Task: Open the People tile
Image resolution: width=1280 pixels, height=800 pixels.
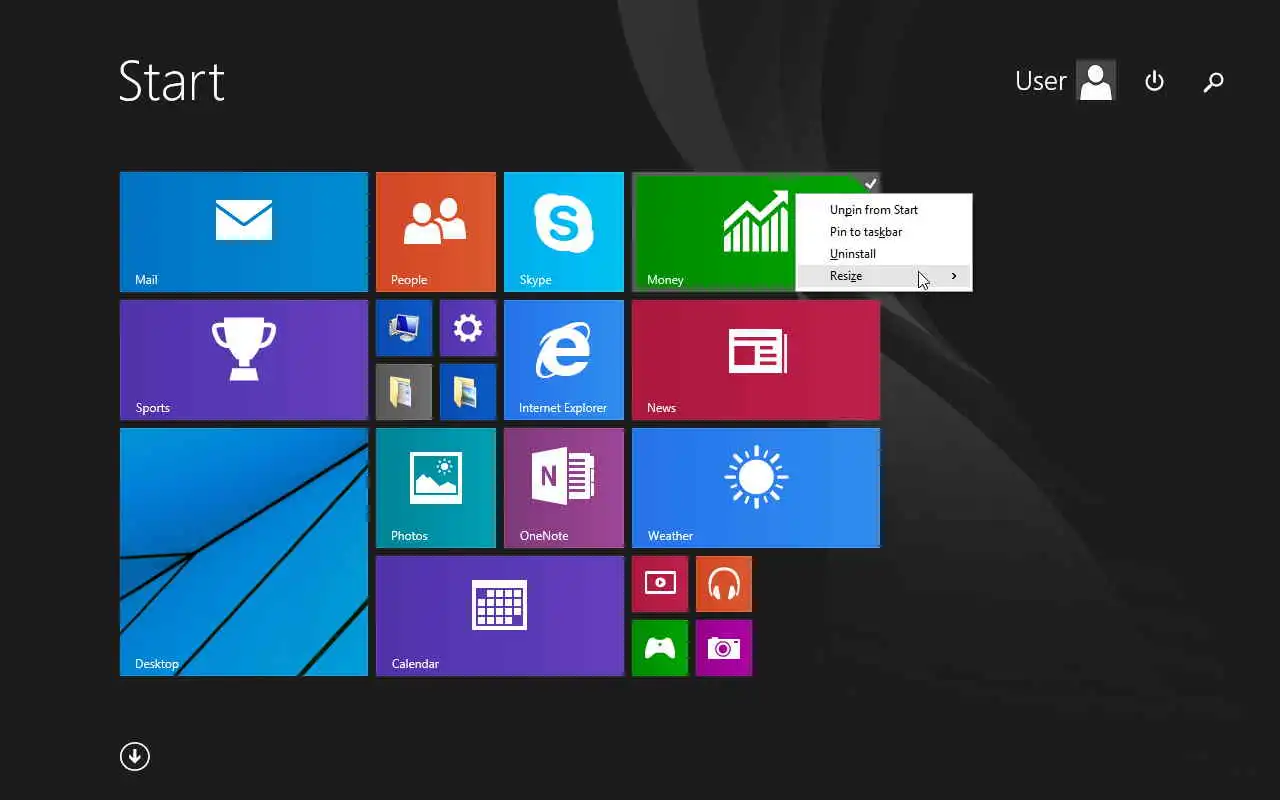Action: click(x=436, y=232)
